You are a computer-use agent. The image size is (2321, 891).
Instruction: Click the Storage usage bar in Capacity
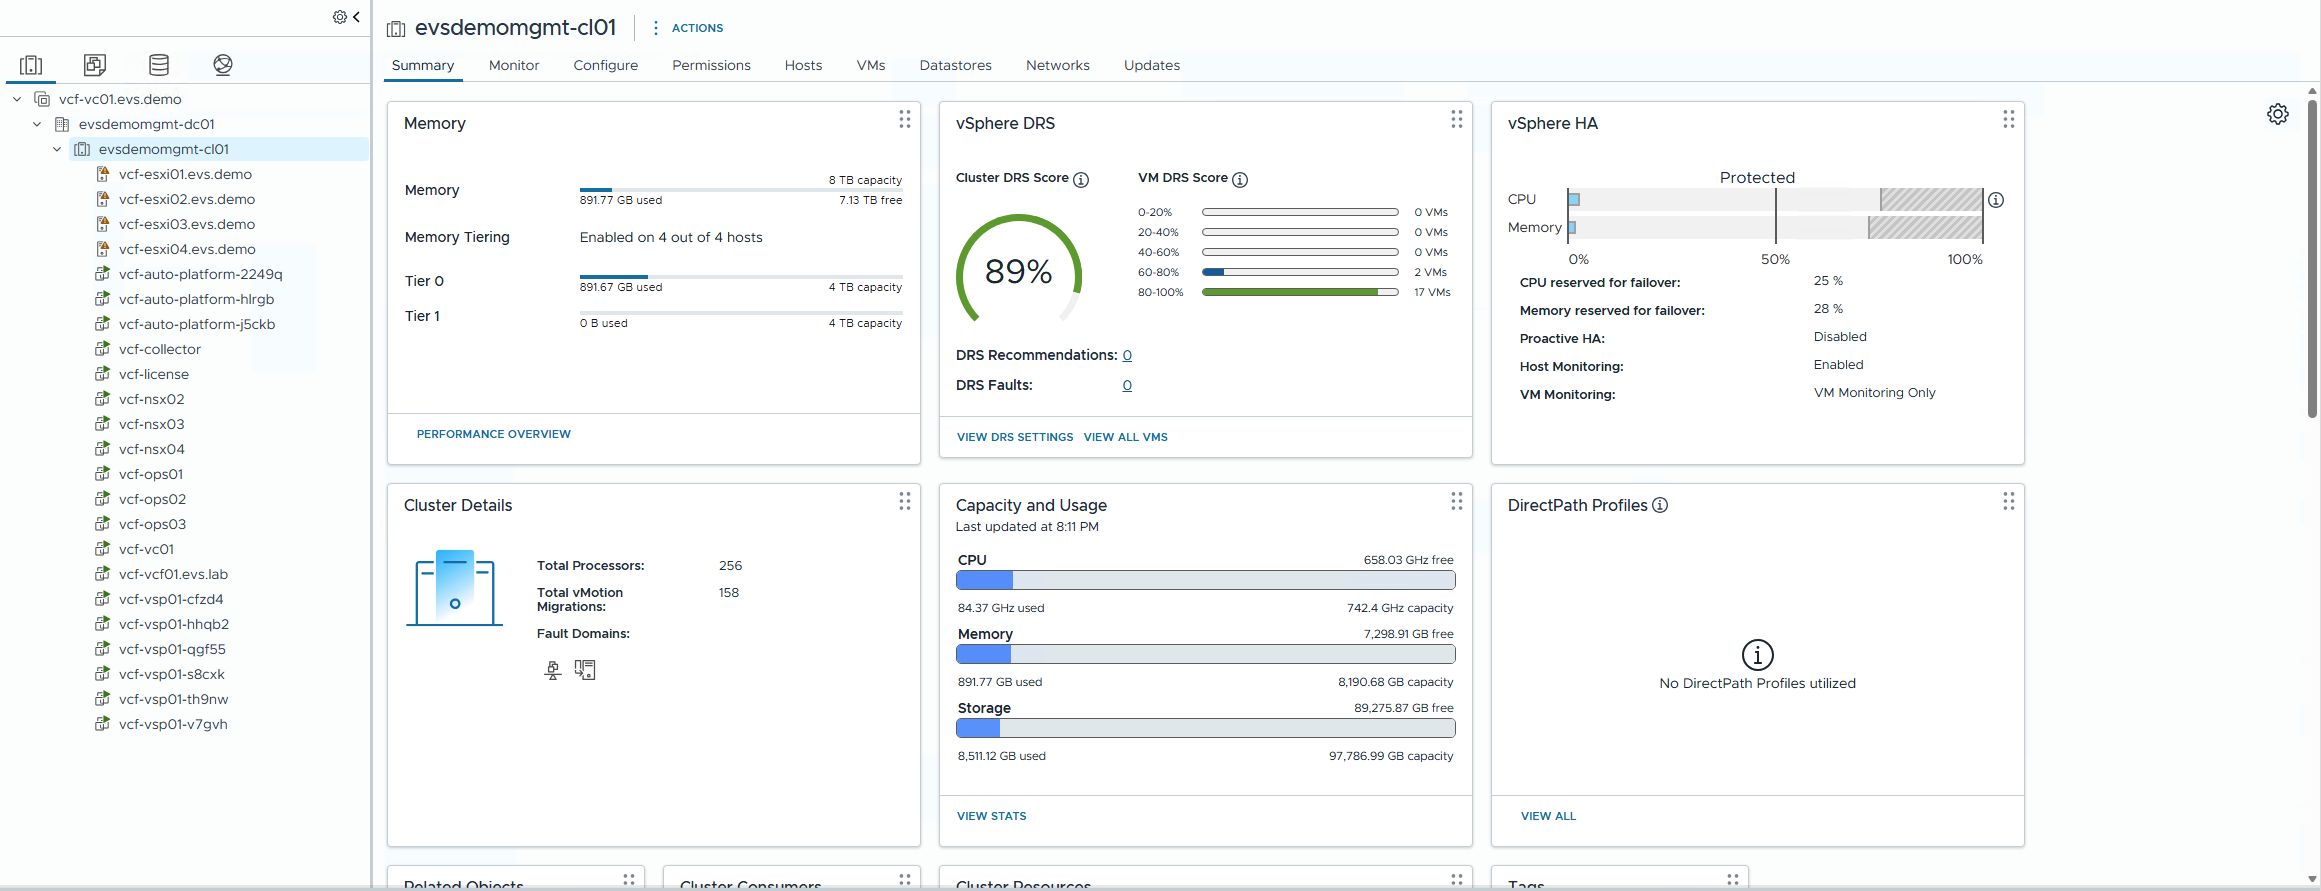(x=1206, y=728)
